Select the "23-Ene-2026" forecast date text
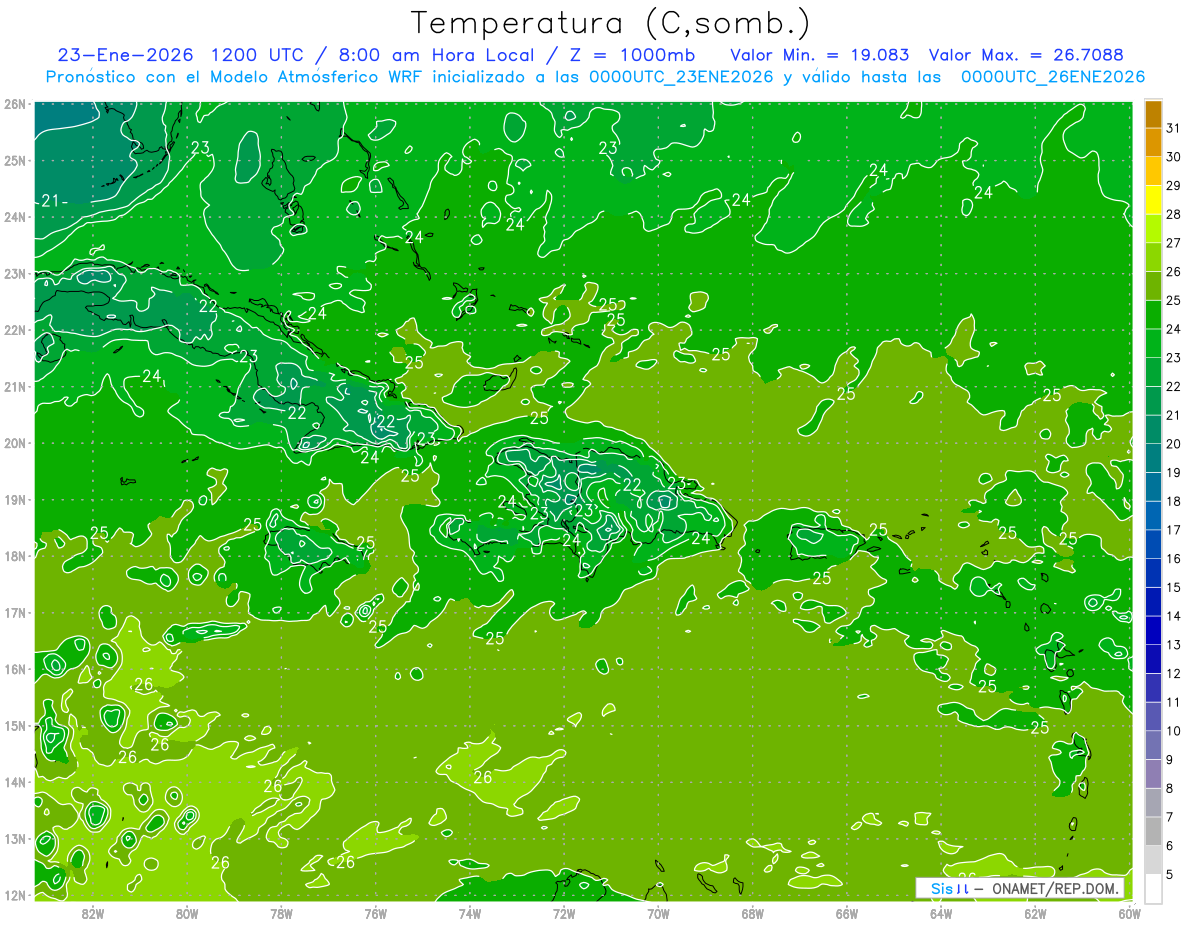Image resolution: width=1200 pixels, height=927 pixels. pyautogui.click(x=126, y=54)
